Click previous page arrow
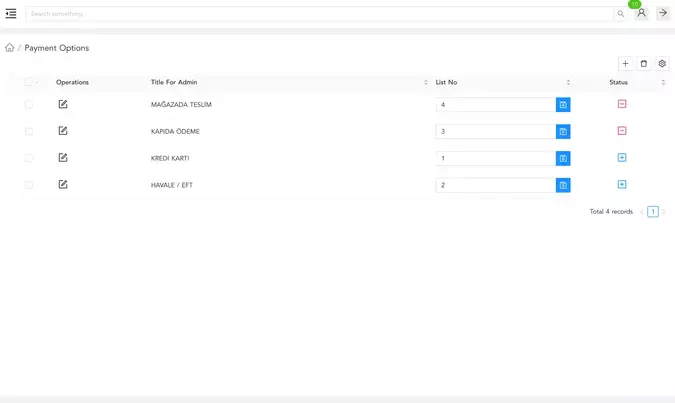This screenshot has width=675, height=403. tap(641, 211)
